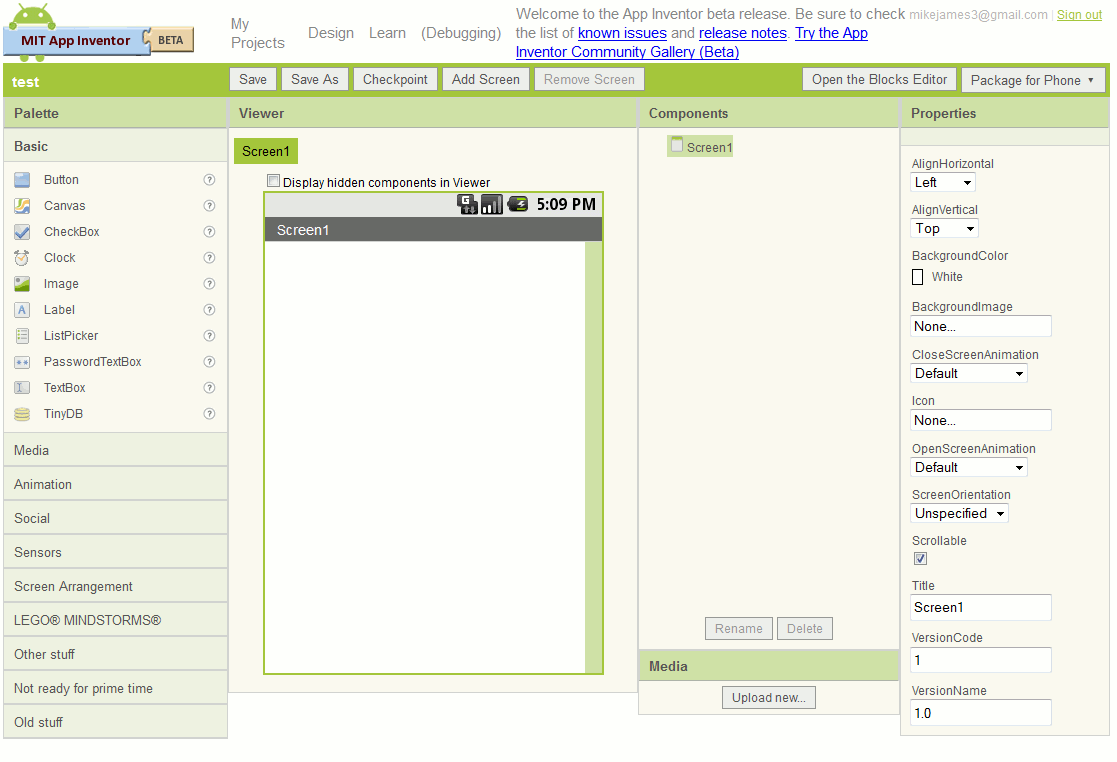The width and height of the screenshot is (1117, 762).
Task: Select the Screen1 tab in Viewer
Action: click(266, 152)
